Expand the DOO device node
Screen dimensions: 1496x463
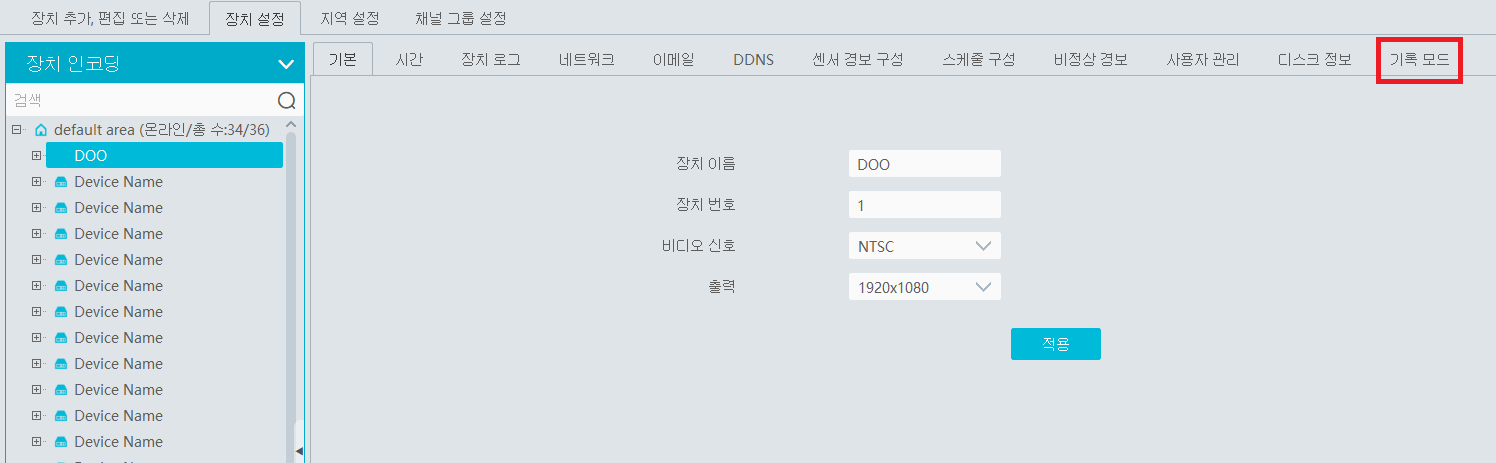pos(37,156)
